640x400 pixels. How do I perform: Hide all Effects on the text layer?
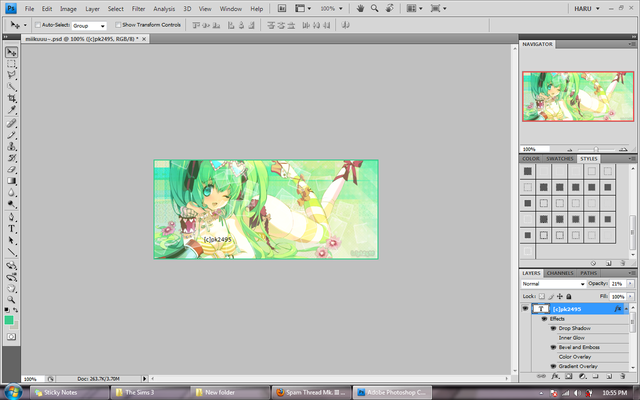[x=544, y=319]
